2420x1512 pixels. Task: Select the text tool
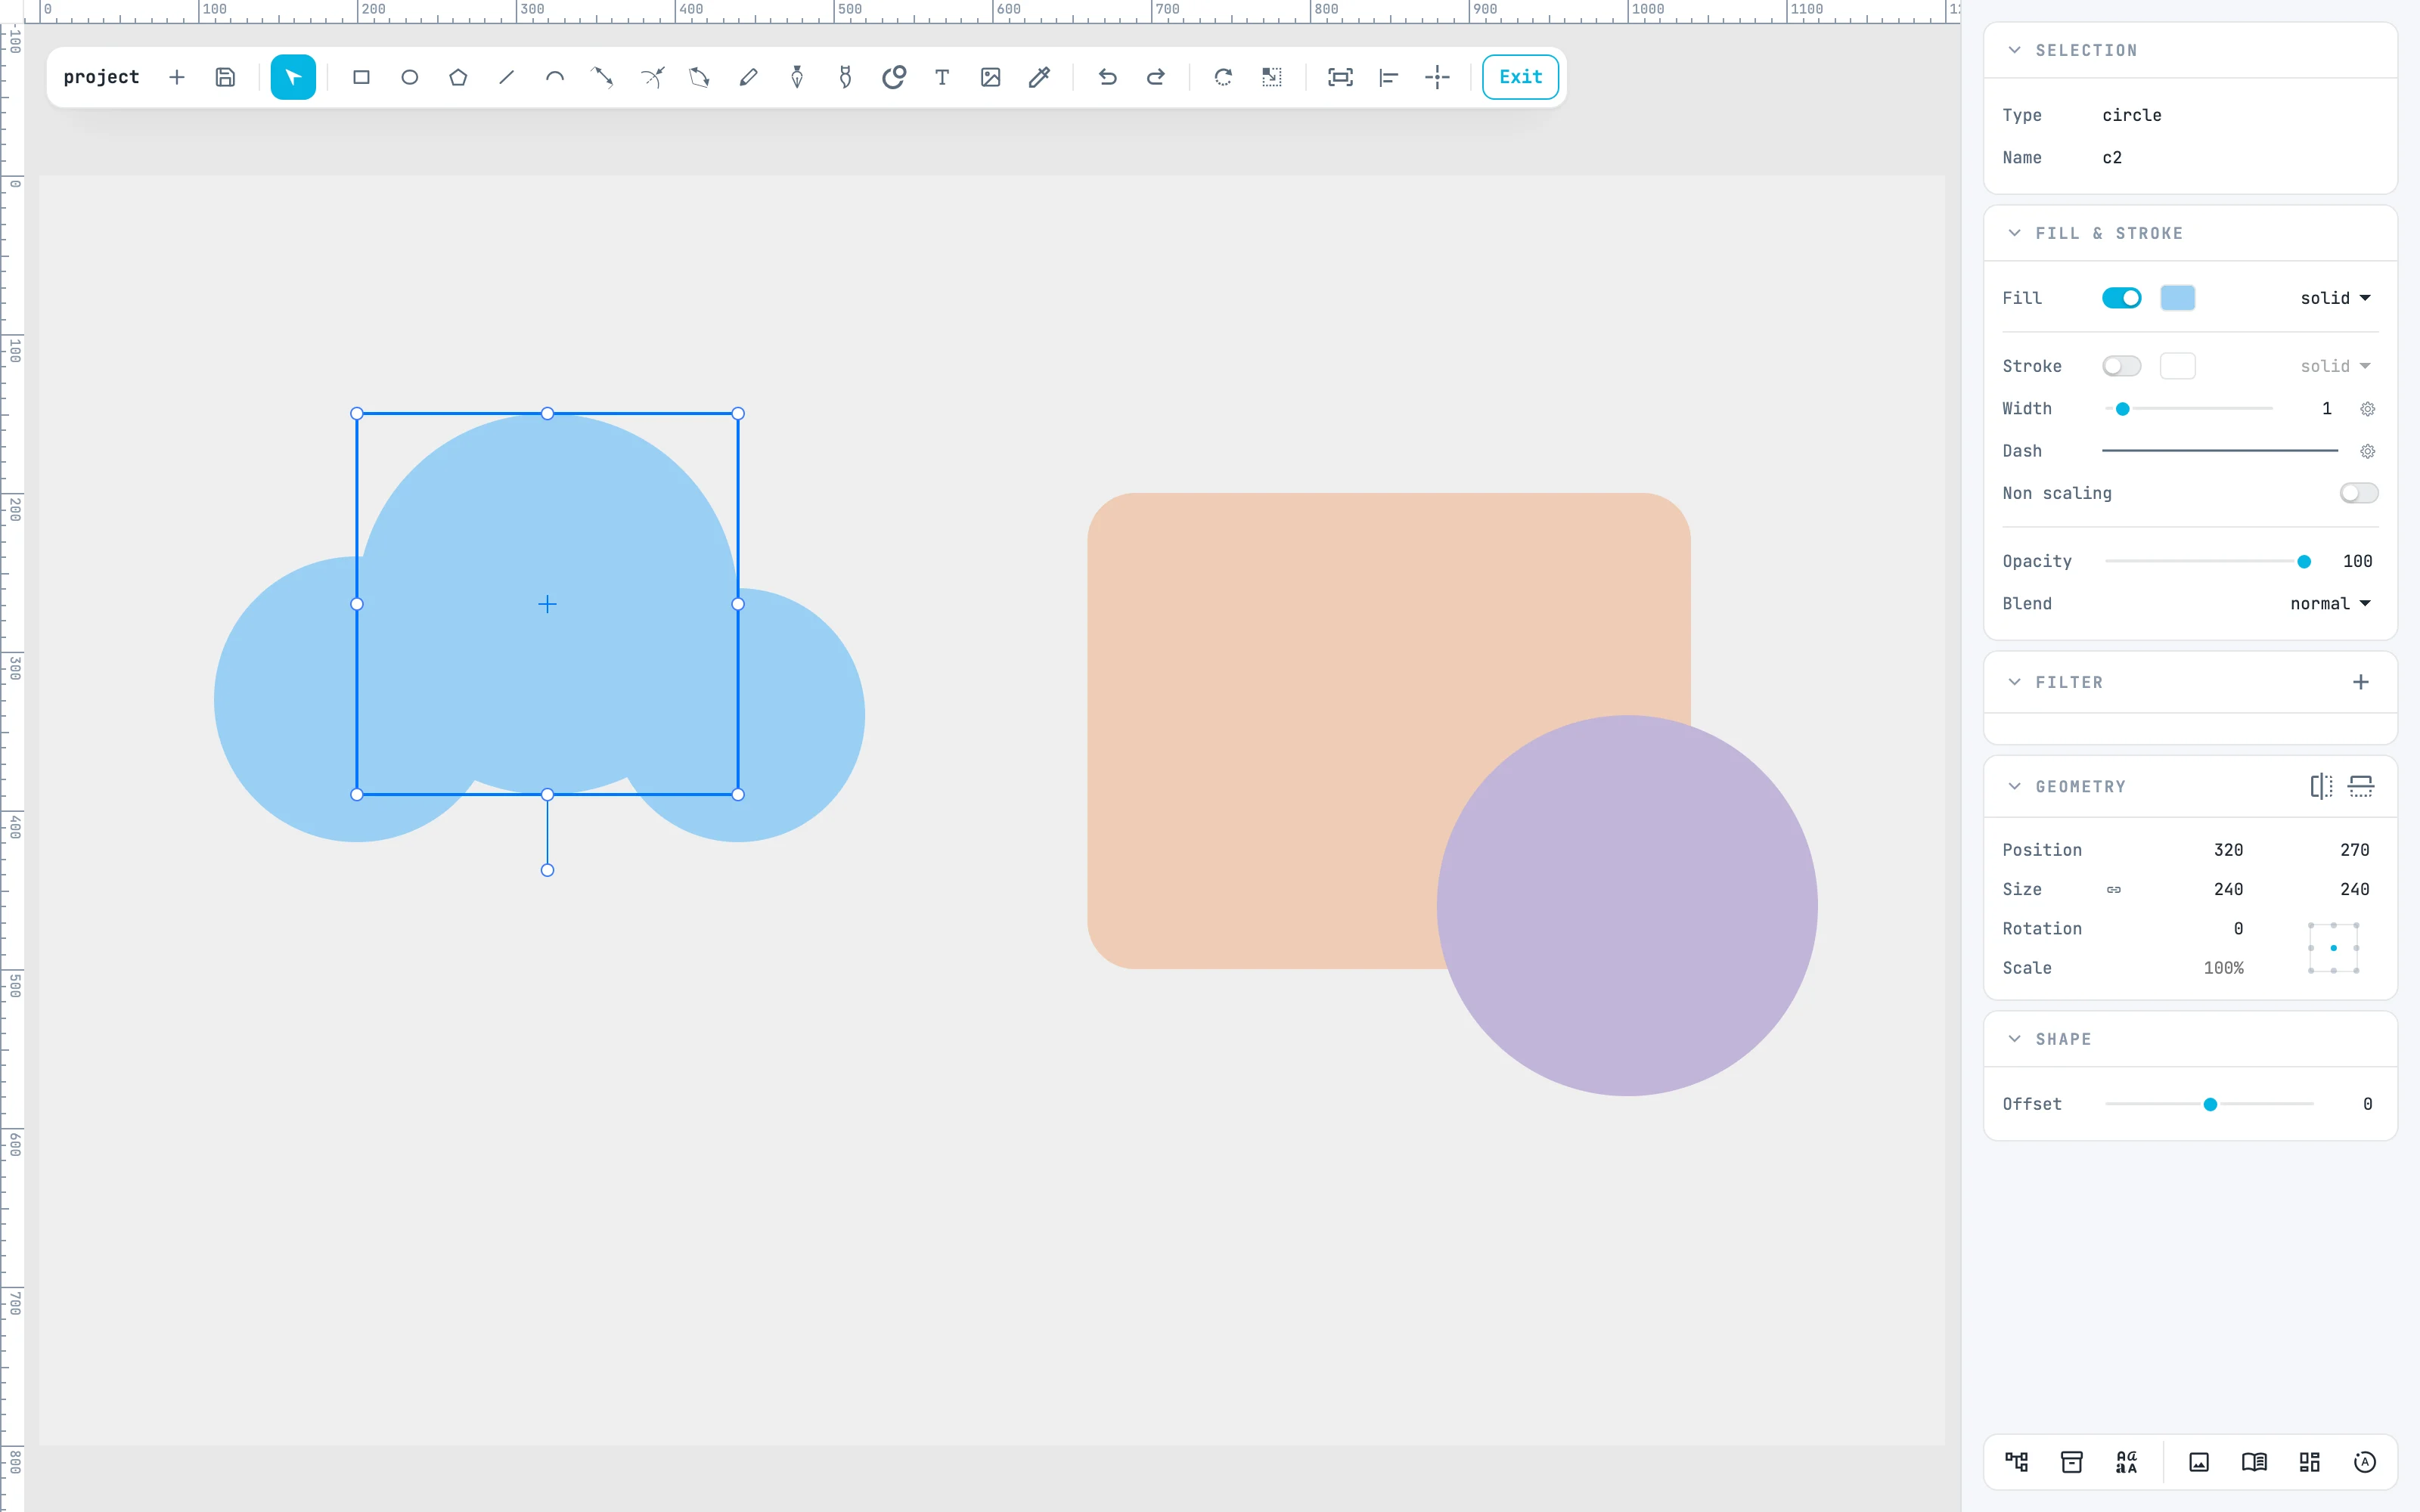(x=942, y=77)
